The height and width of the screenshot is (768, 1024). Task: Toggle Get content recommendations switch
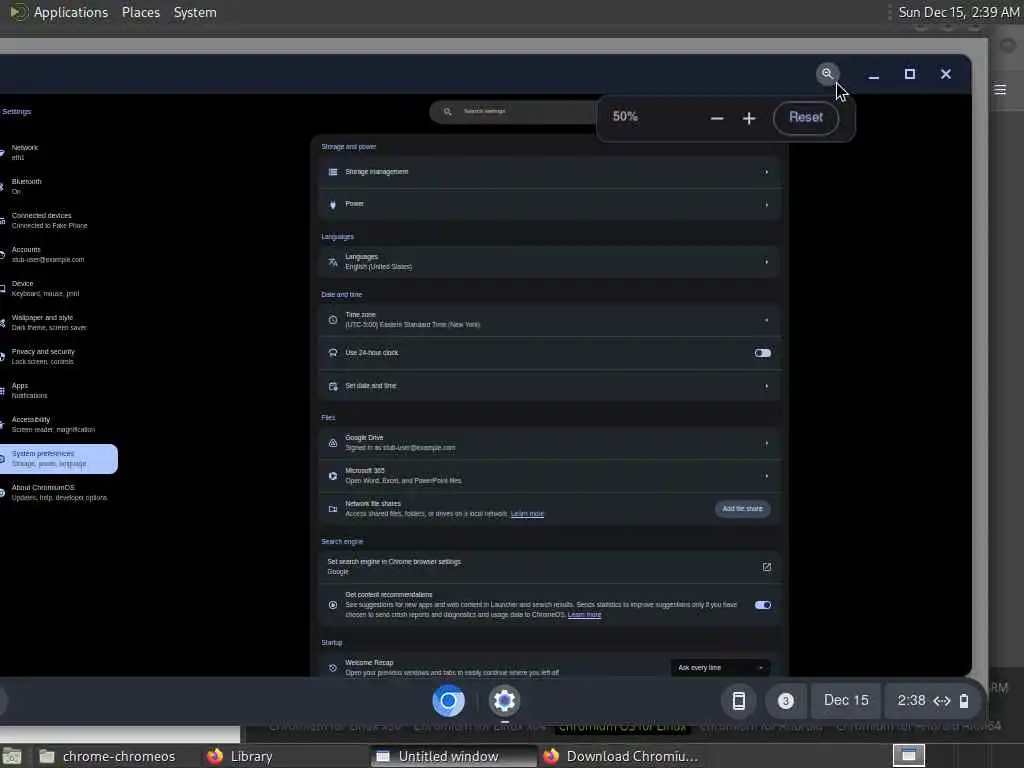click(x=762, y=605)
